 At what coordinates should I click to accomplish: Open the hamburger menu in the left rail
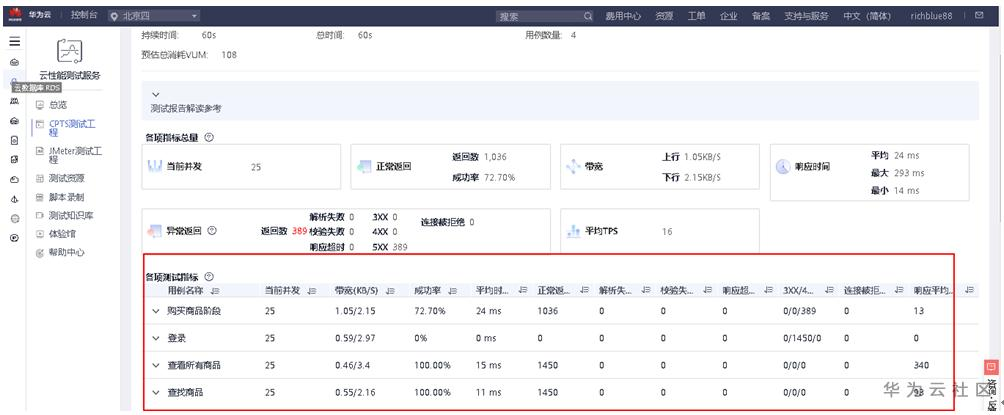[14, 42]
